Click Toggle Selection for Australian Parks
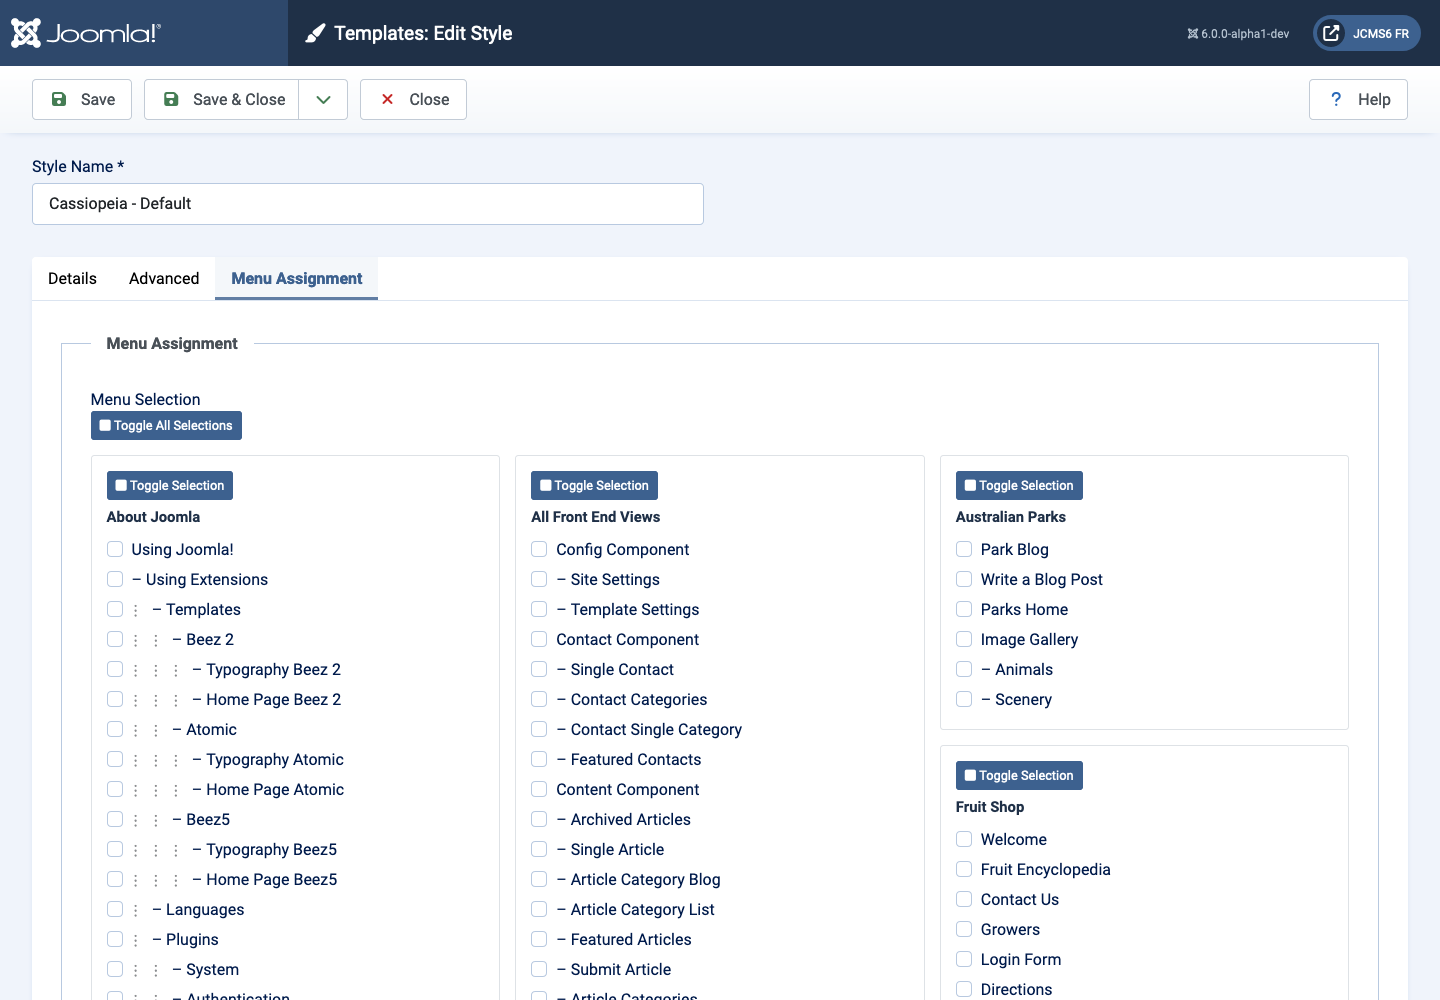Screen dimensions: 1440x1000 pyautogui.click(x=1019, y=485)
